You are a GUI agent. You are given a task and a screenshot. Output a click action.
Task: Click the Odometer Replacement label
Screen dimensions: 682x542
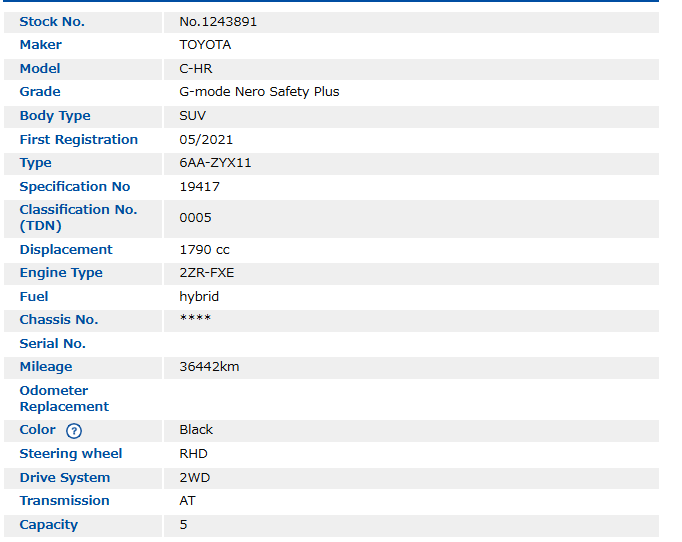[x=64, y=399]
